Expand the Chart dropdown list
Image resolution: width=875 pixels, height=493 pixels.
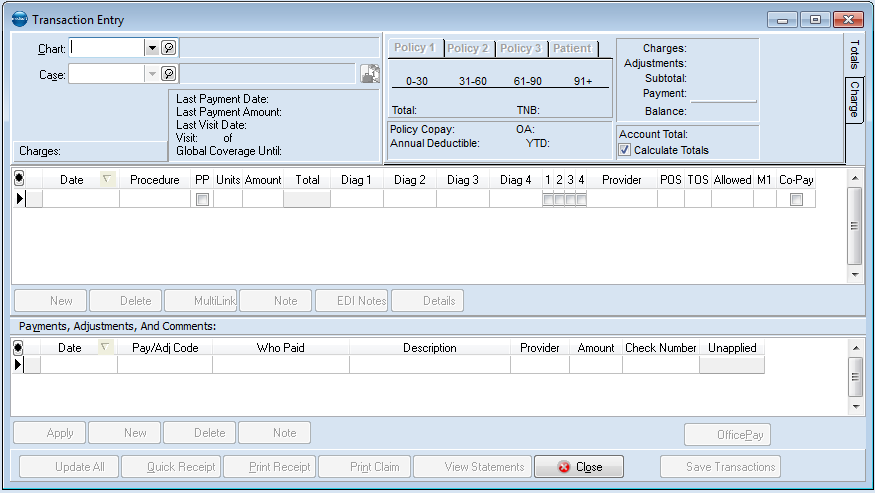pos(152,48)
